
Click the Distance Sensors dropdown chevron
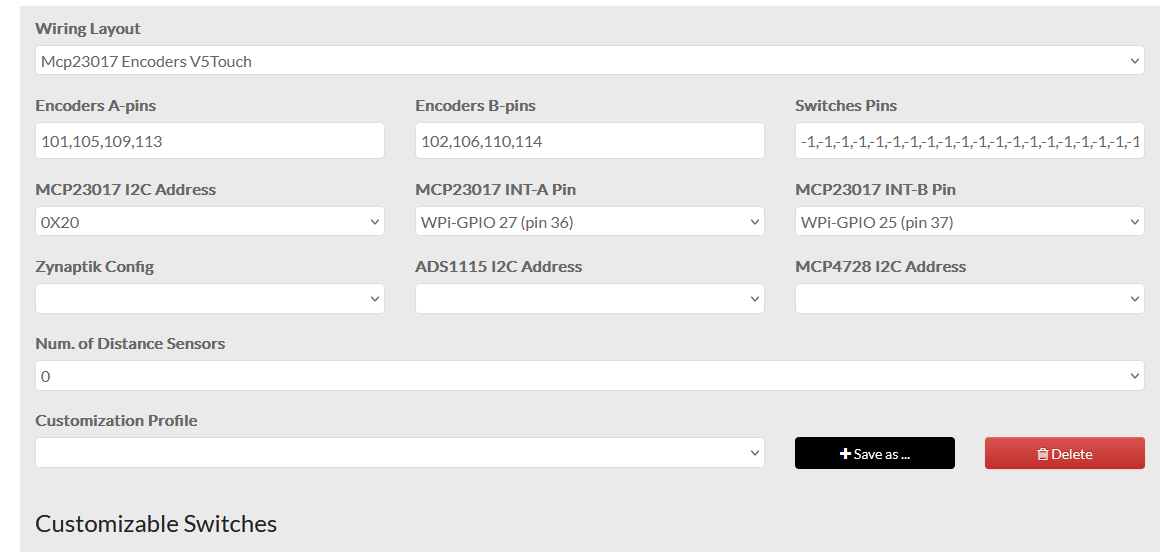1135,376
